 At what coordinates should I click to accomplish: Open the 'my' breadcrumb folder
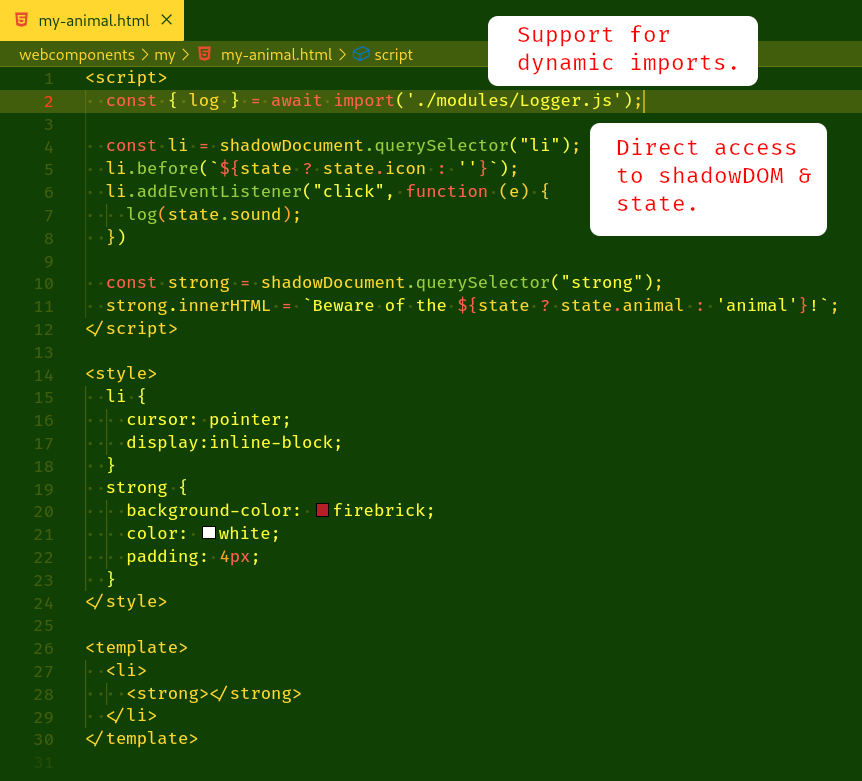tap(165, 55)
